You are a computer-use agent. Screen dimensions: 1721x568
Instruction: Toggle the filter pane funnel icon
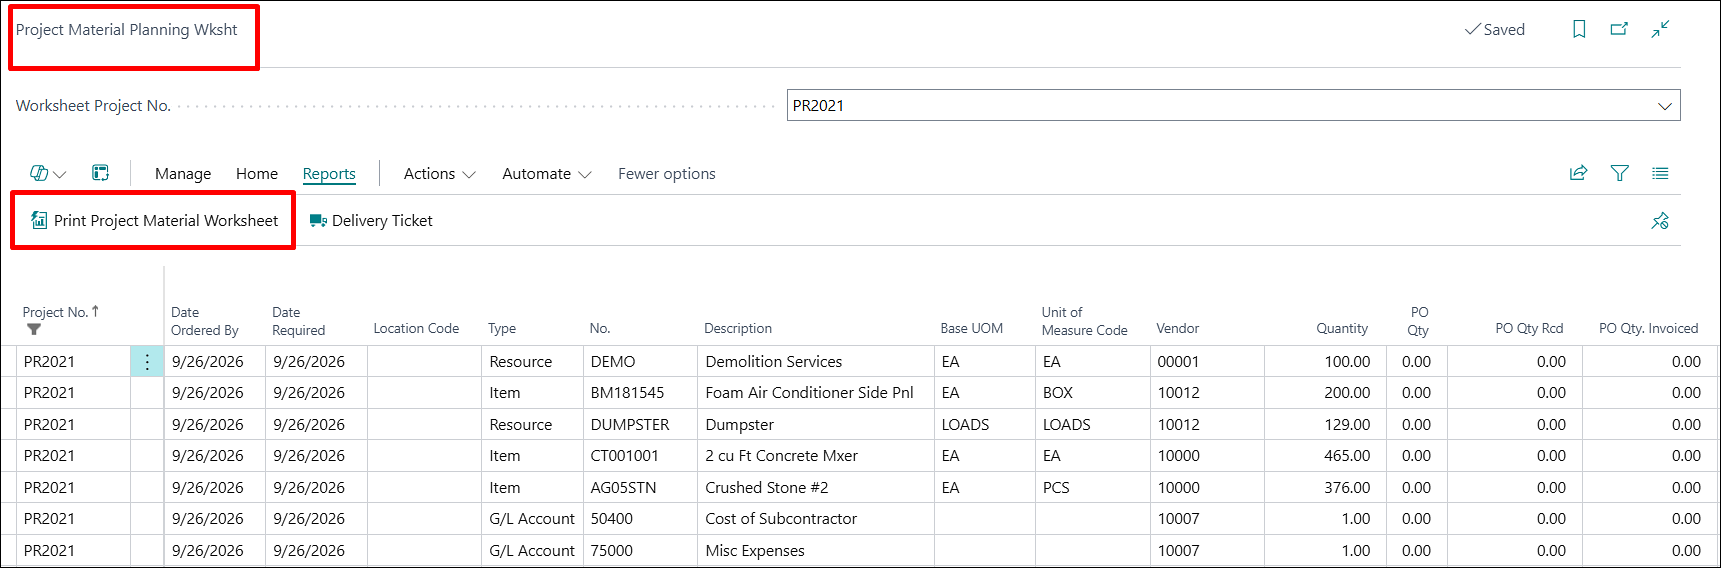[x=1620, y=173]
